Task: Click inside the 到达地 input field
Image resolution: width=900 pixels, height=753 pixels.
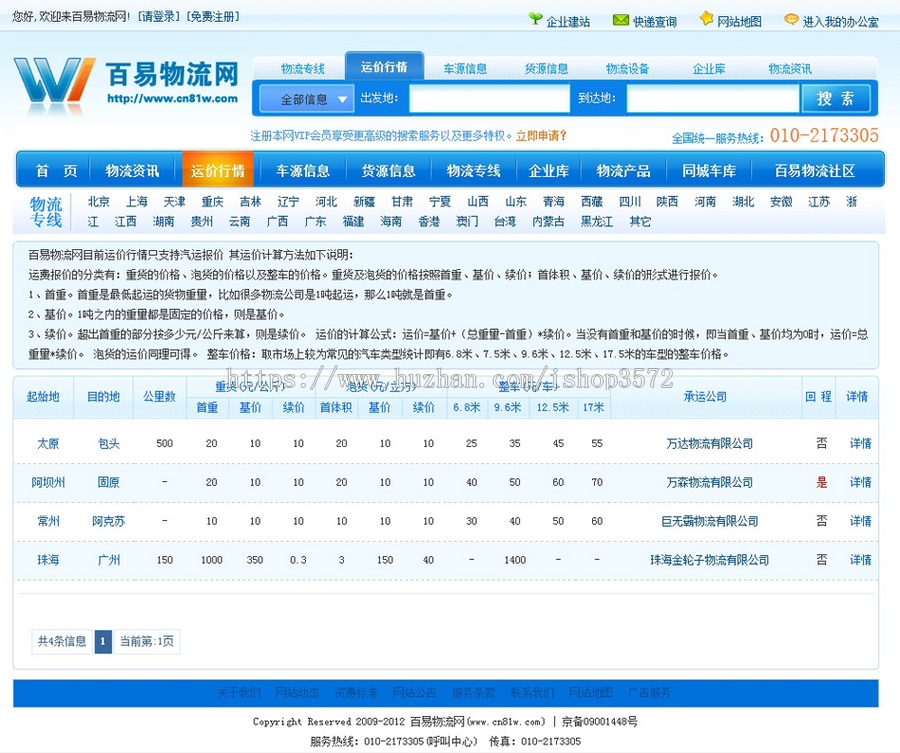Action: pos(712,98)
